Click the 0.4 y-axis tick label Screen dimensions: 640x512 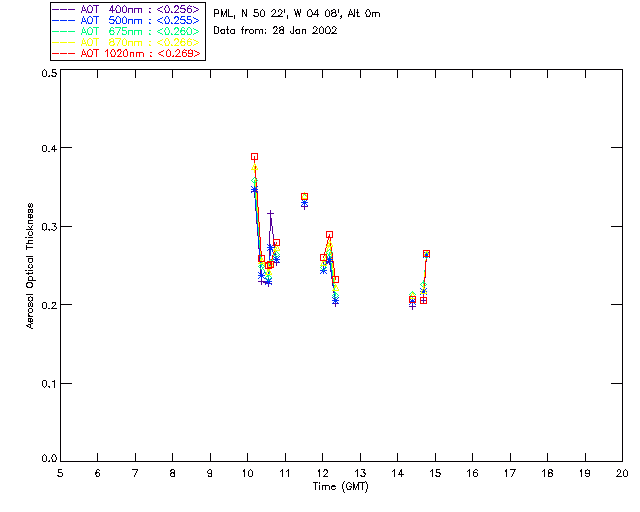coord(49,148)
